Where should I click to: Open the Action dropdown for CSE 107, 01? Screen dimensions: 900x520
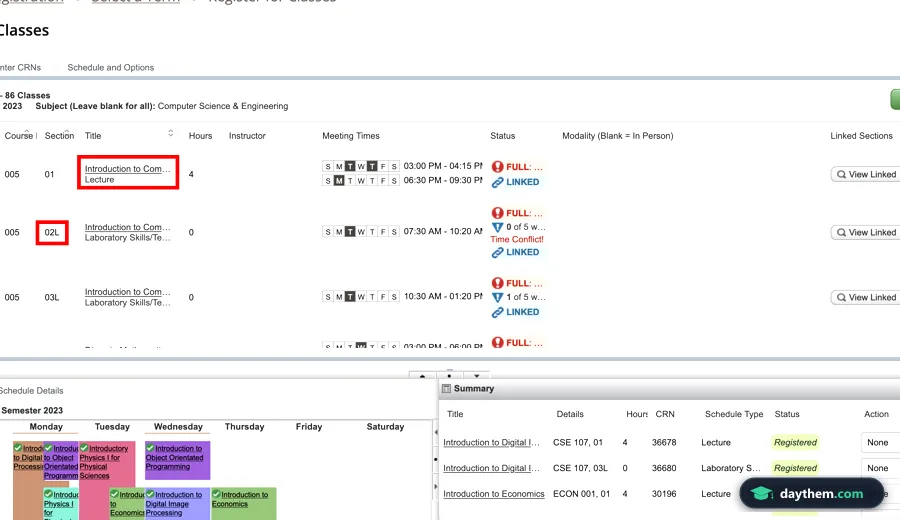coord(880,443)
